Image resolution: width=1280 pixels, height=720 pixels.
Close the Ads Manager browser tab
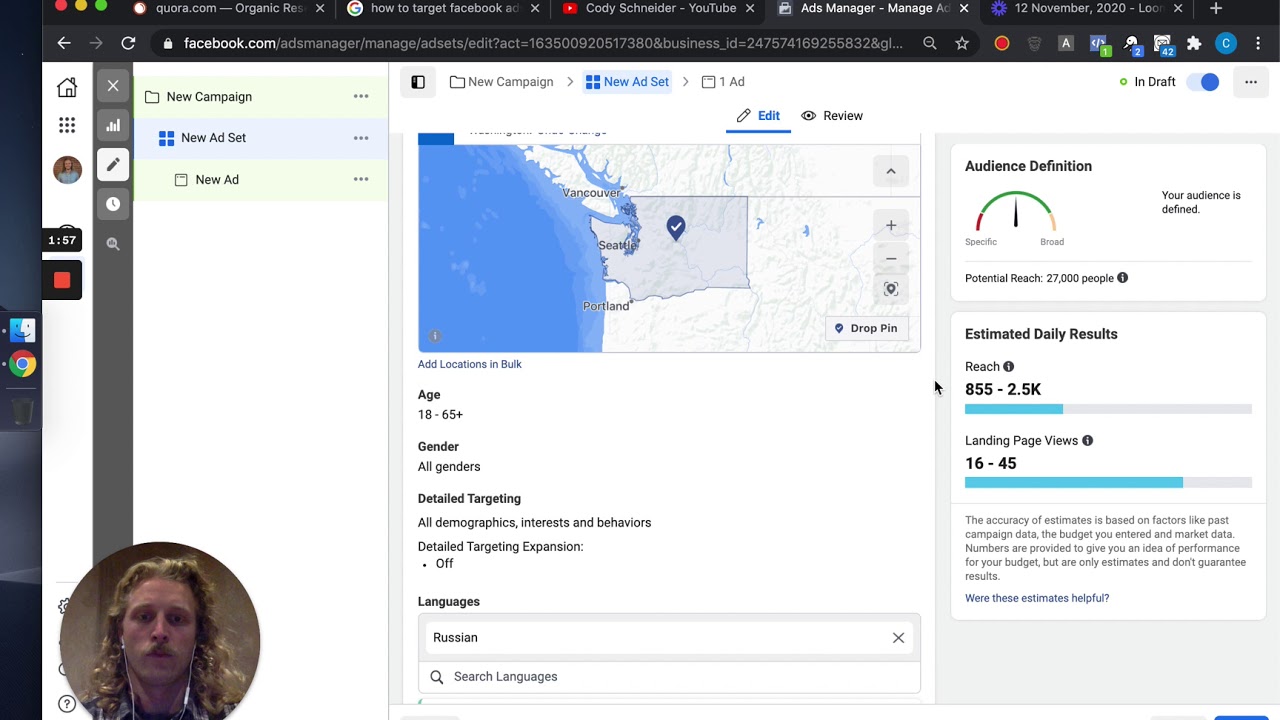pyautogui.click(x=964, y=9)
